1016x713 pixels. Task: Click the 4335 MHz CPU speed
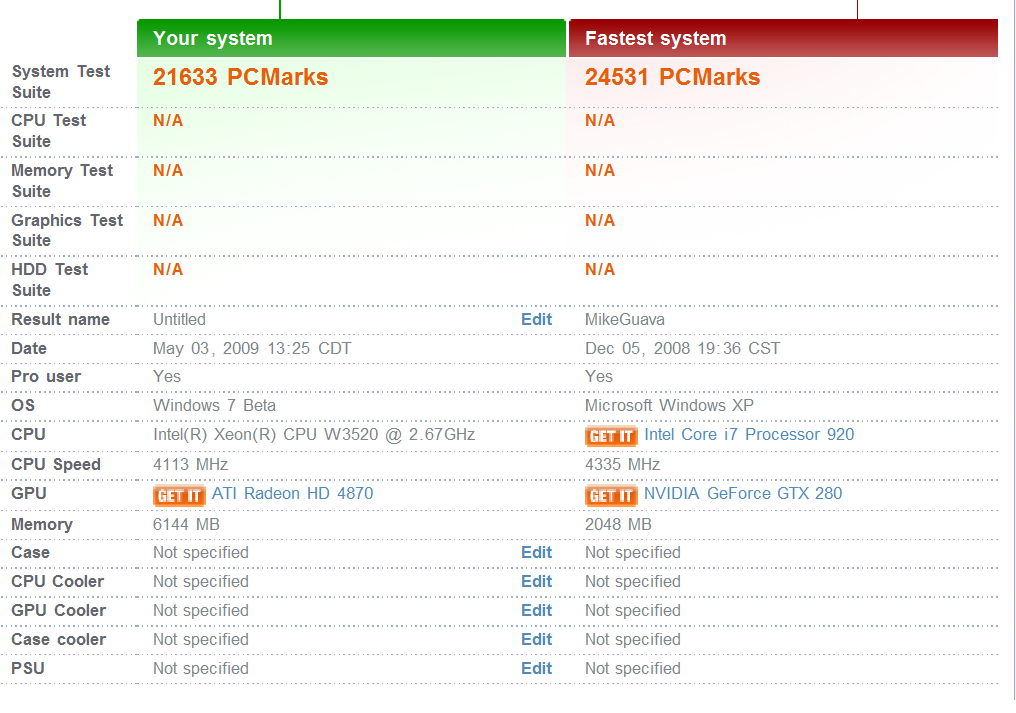[x=623, y=465]
